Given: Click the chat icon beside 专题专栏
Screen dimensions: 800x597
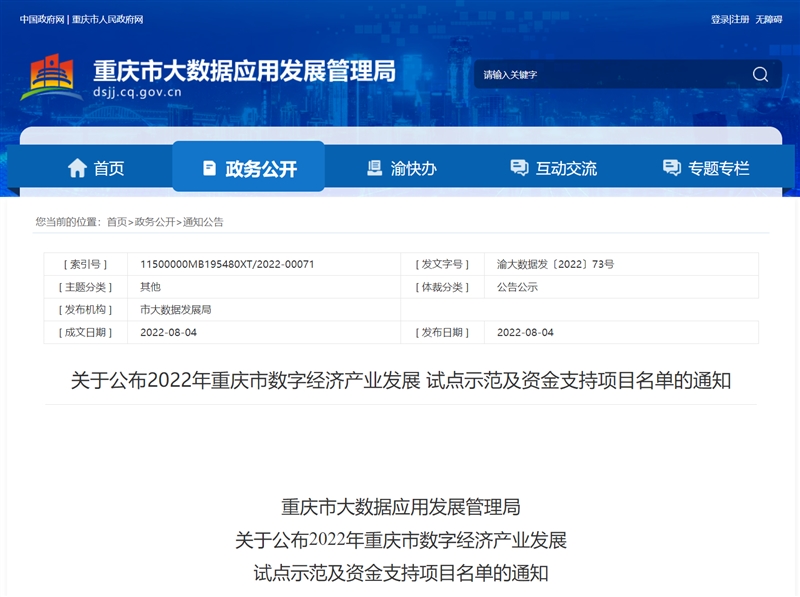Looking at the screenshot, I should click(x=671, y=167).
